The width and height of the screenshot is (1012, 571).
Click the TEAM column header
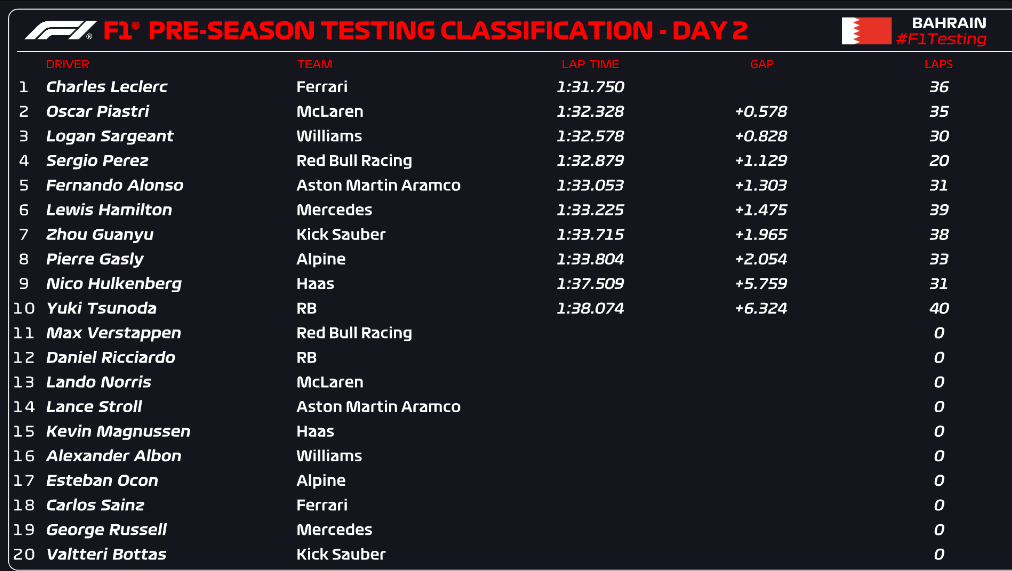[314, 64]
